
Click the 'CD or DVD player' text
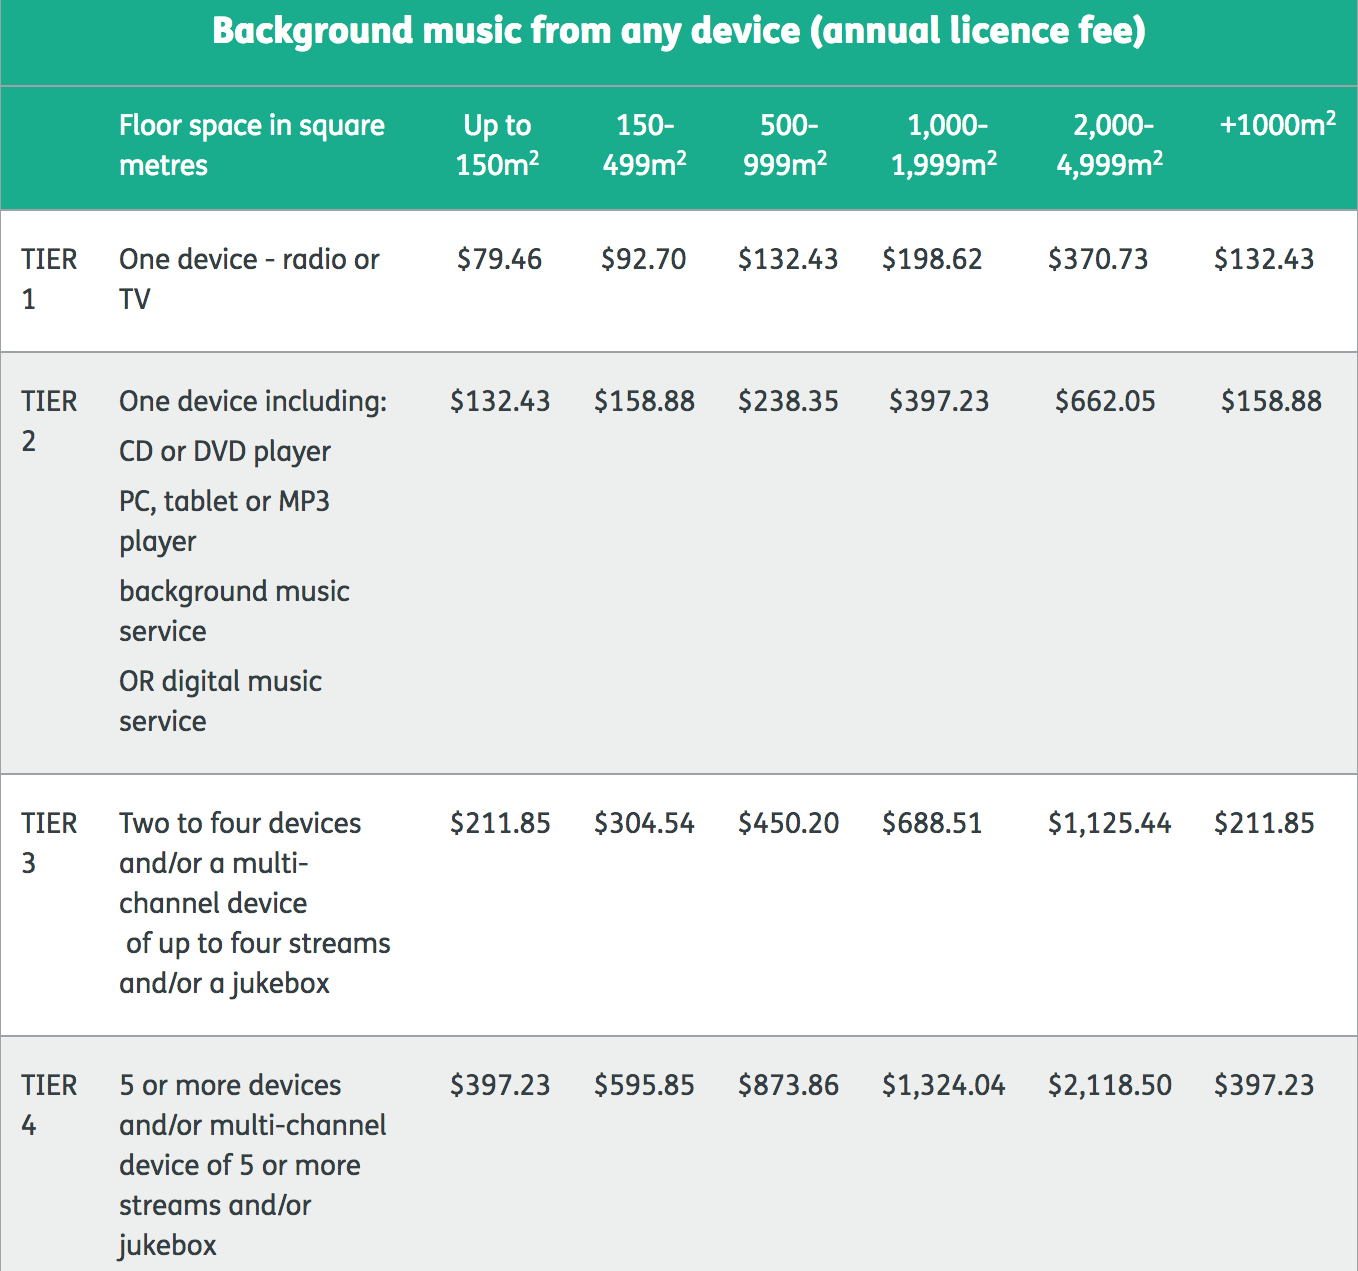(225, 452)
